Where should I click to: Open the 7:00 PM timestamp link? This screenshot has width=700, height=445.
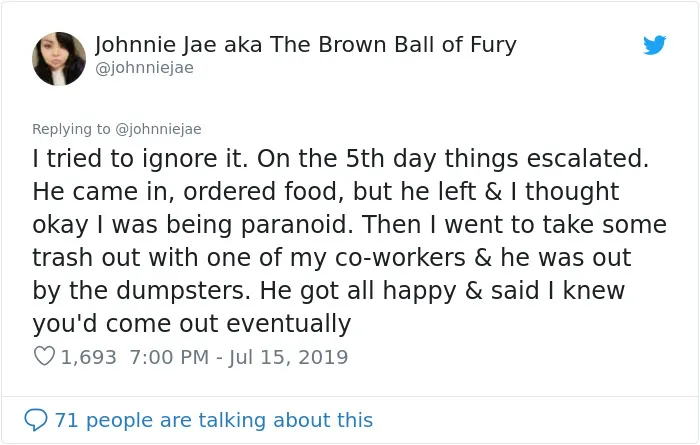coord(170,357)
